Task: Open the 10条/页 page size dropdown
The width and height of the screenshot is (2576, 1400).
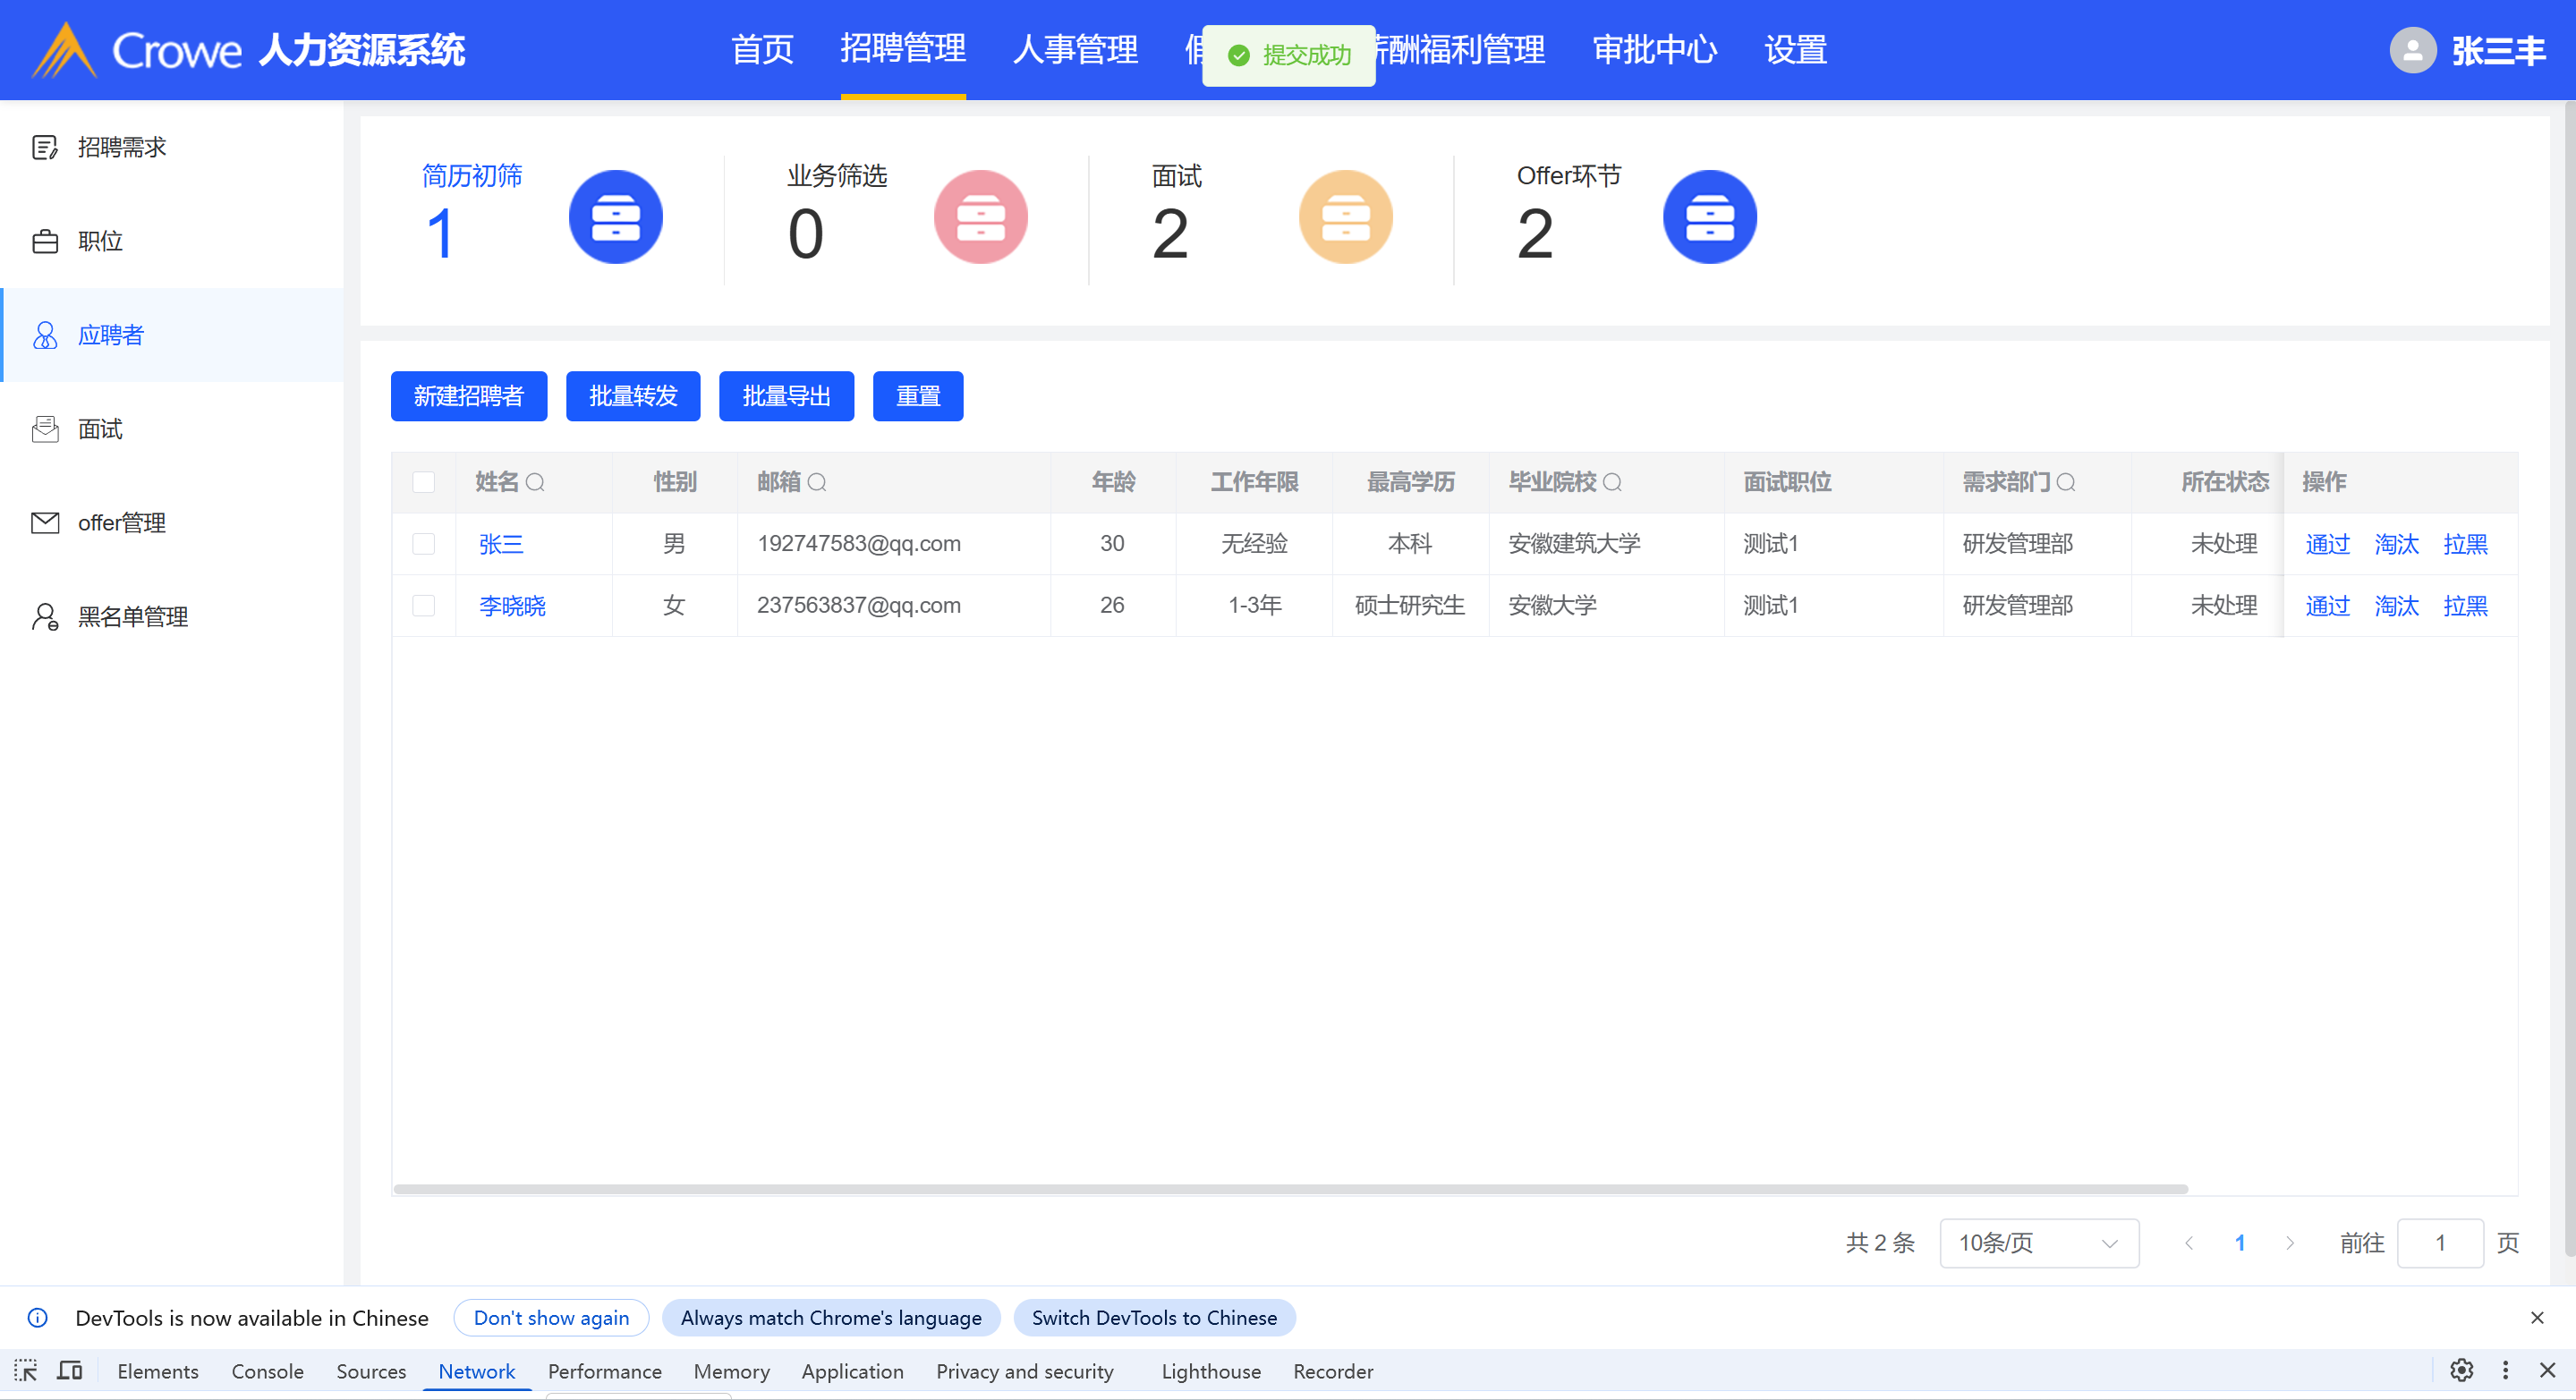Action: coord(2038,1243)
